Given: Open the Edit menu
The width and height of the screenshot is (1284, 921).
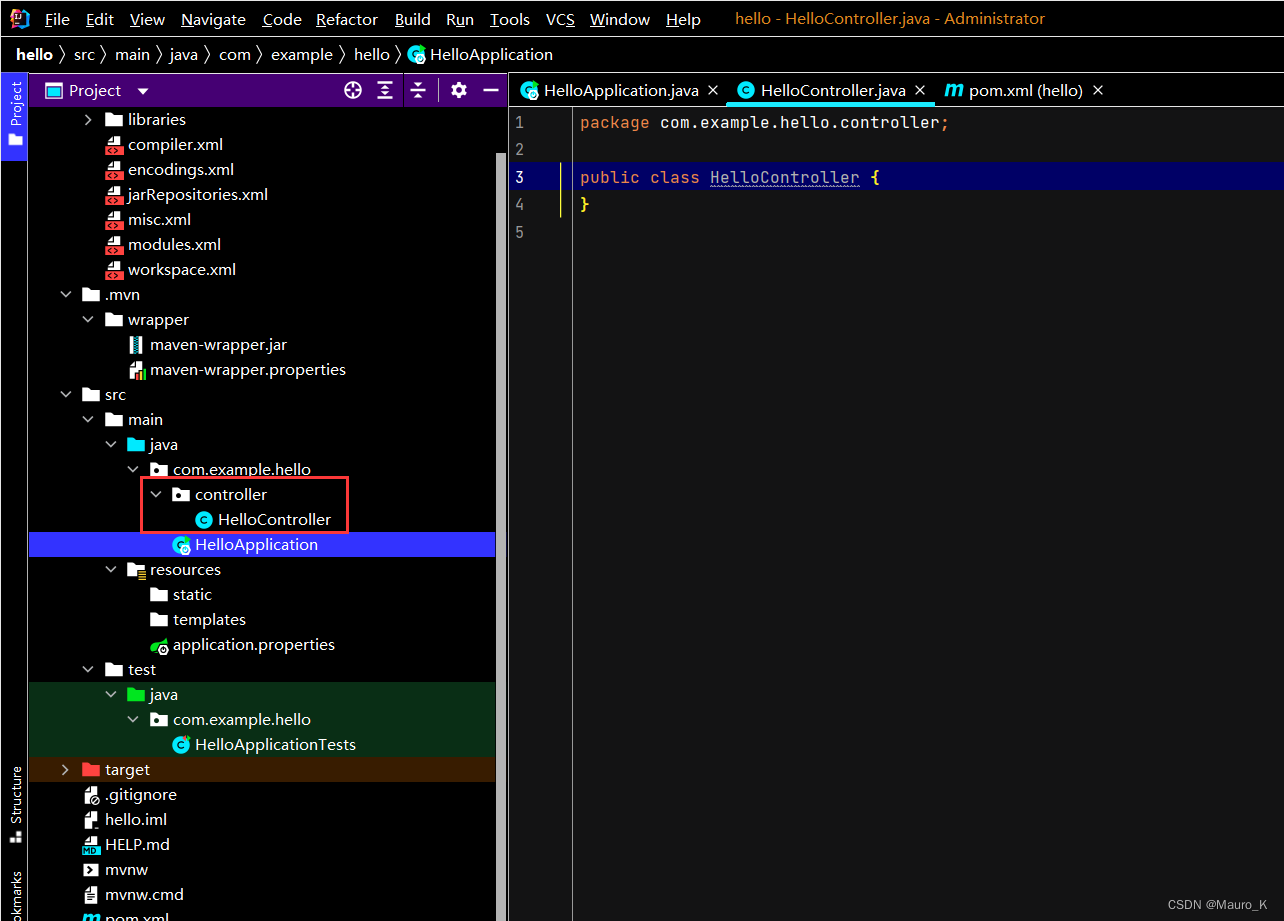Looking at the screenshot, I should (x=100, y=19).
